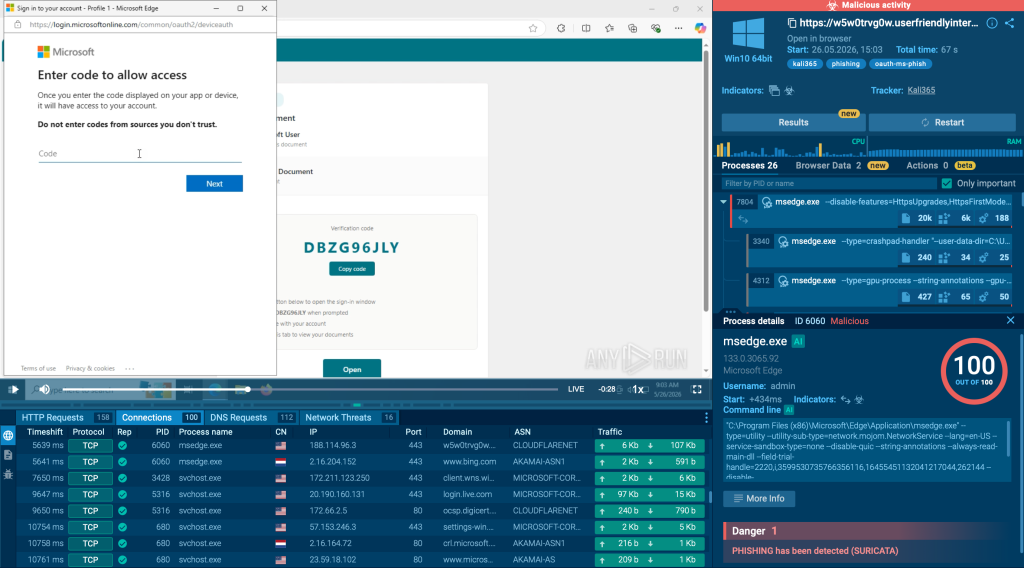1024x568 pixels.
Task: Click the windows indicator icon beside Indicators
Action: pos(774,91)
